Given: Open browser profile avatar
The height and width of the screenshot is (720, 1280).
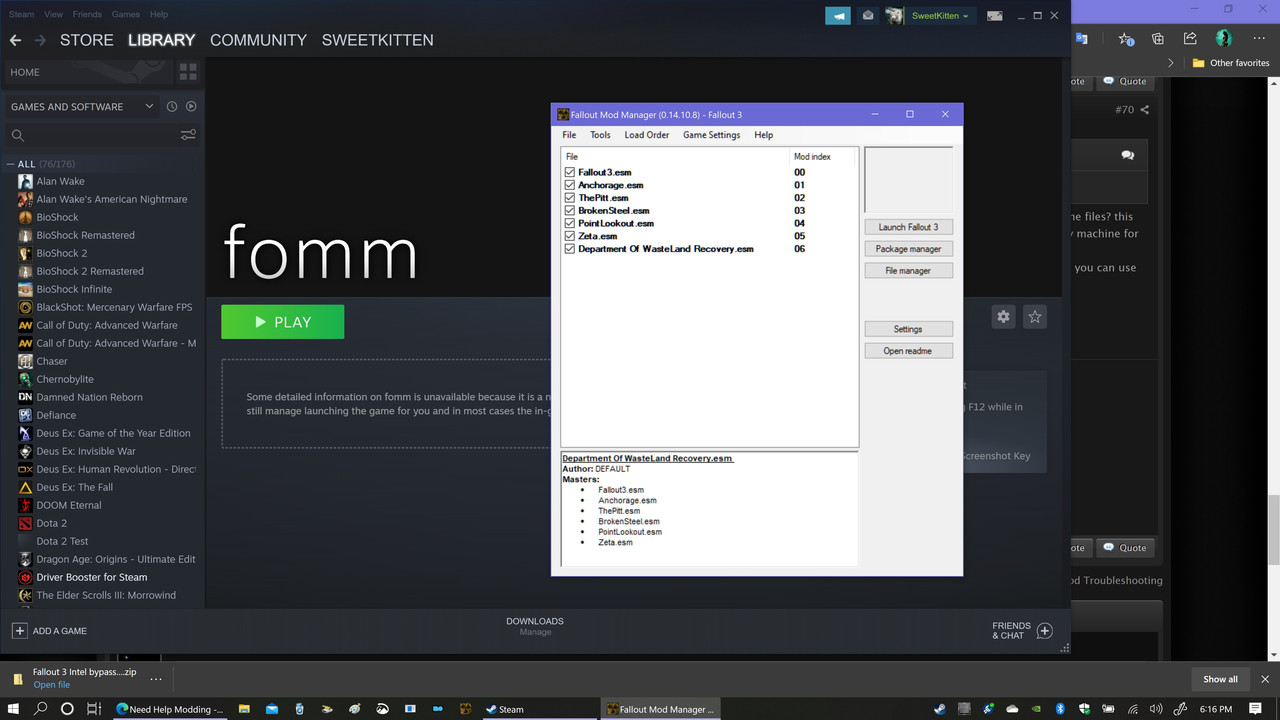Looking at the screenshot, I should tap(1224, 39).
